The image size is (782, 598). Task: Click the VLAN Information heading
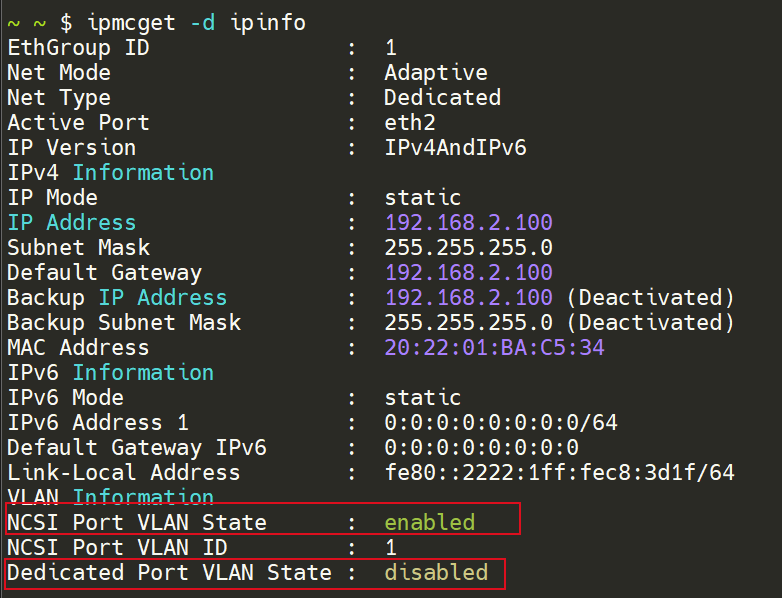(x=110, y=497)
